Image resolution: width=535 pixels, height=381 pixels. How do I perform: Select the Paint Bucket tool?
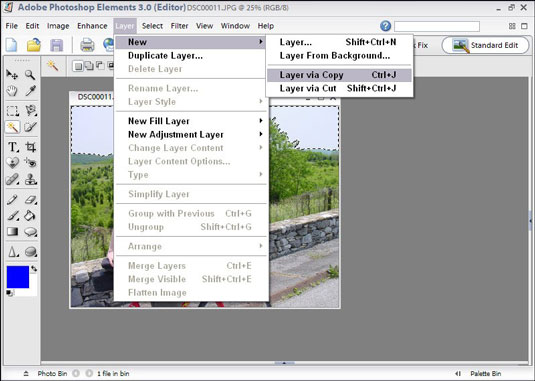coord(30,216)
